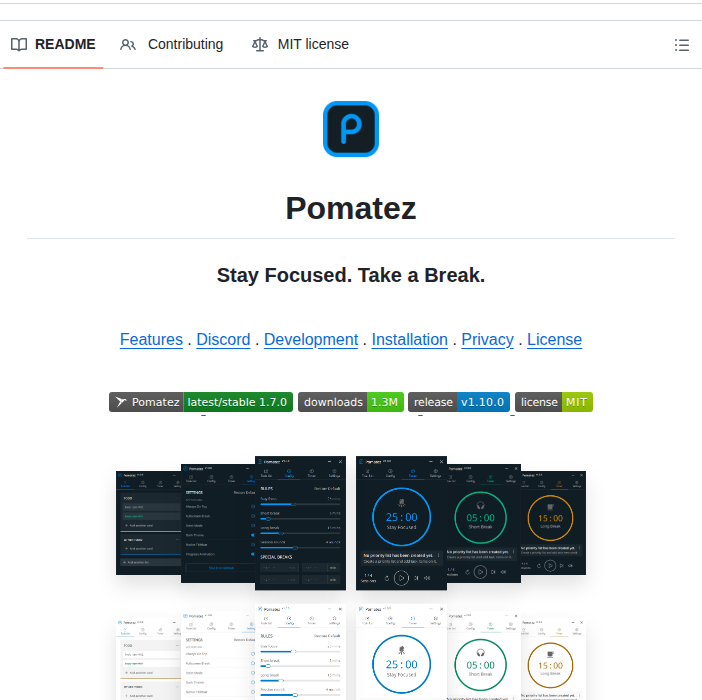Click the Contributing people icon
This screenshot has height=700, width=702.
128,44
